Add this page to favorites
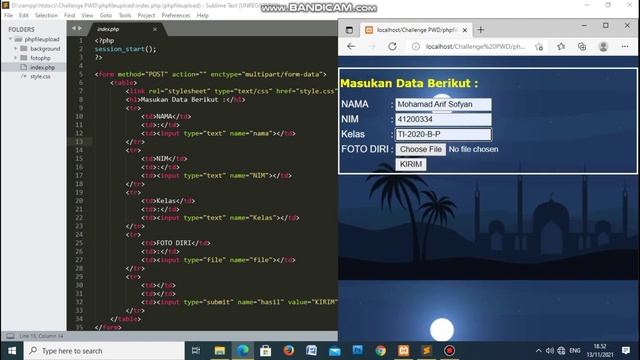The width and height of the screenshot is (640, 360). (539, 47)
